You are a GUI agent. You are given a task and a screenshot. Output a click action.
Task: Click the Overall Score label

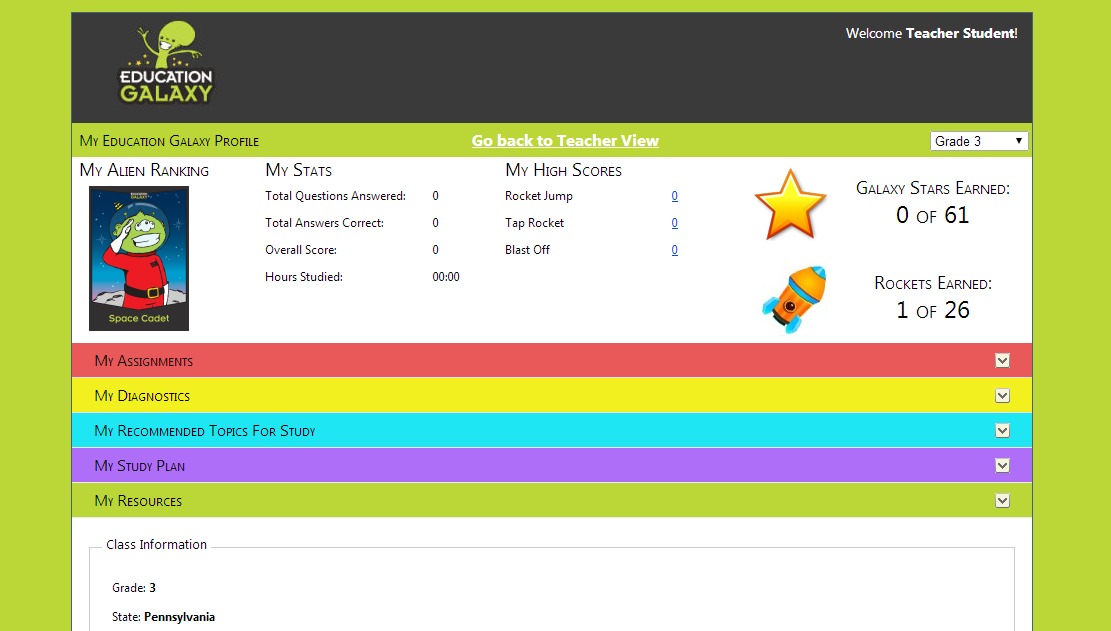[x=301, y=250]
